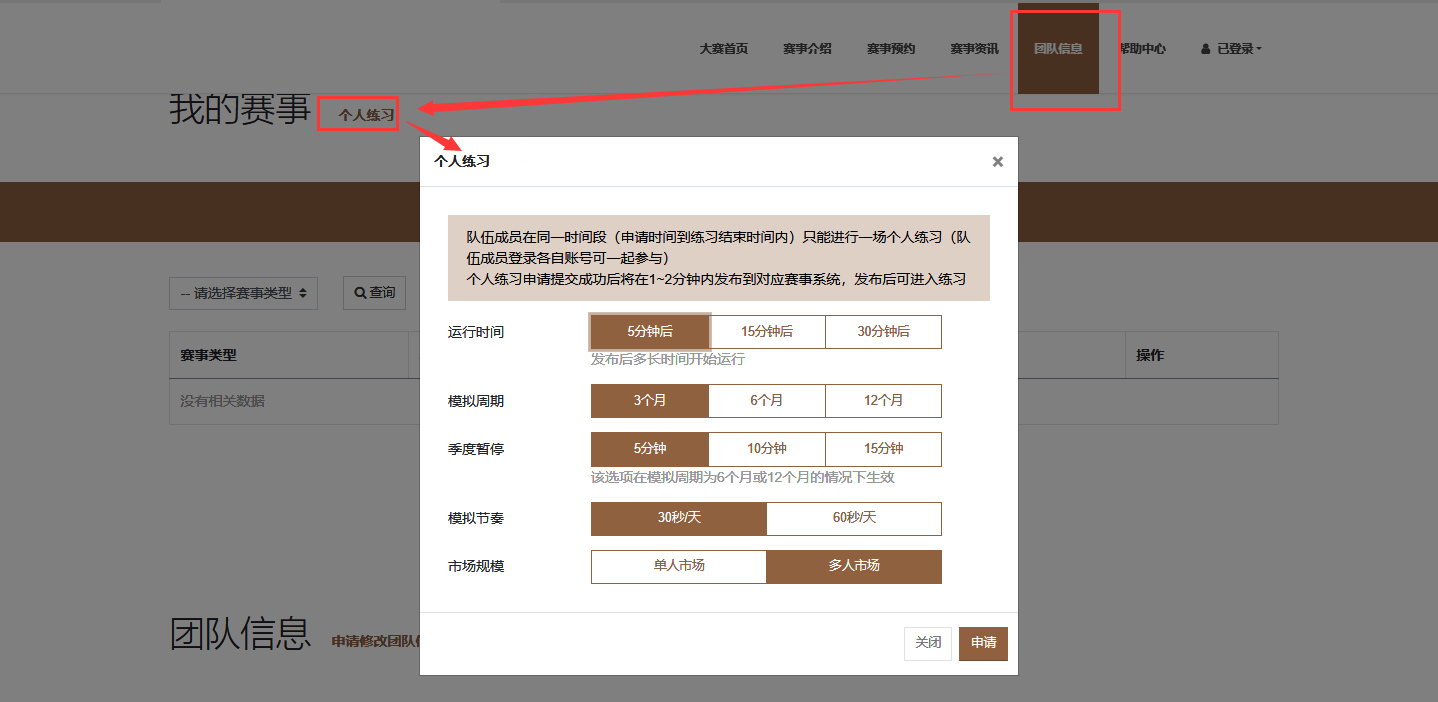
Task: Open 赛事资讯 in the top navigation
Action: pos(974,49)
